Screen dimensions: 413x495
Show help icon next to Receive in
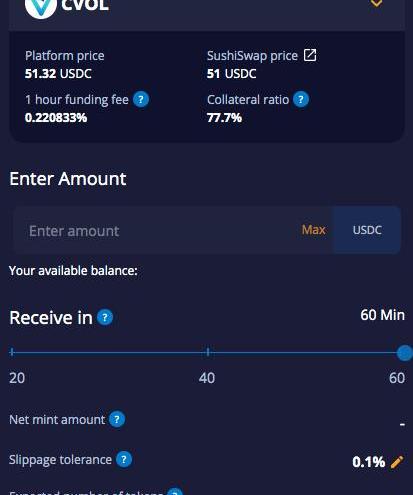point(105,317)
